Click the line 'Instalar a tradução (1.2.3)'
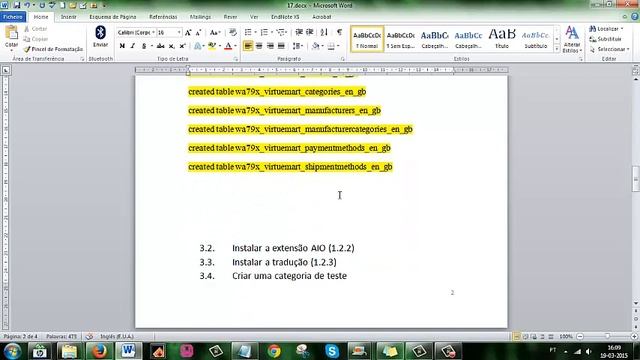 pos(284,262)
